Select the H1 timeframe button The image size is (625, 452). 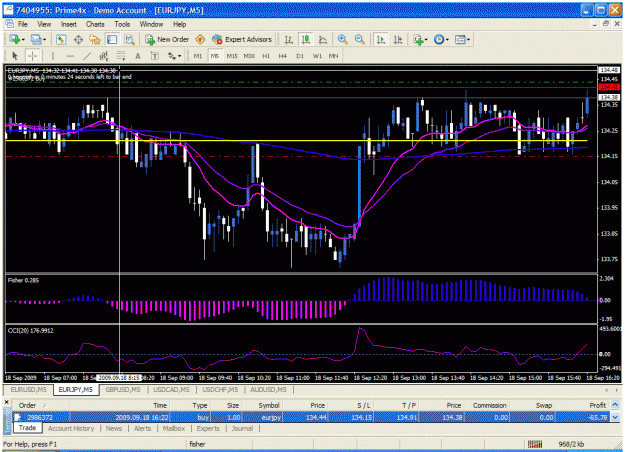point(266,56)
